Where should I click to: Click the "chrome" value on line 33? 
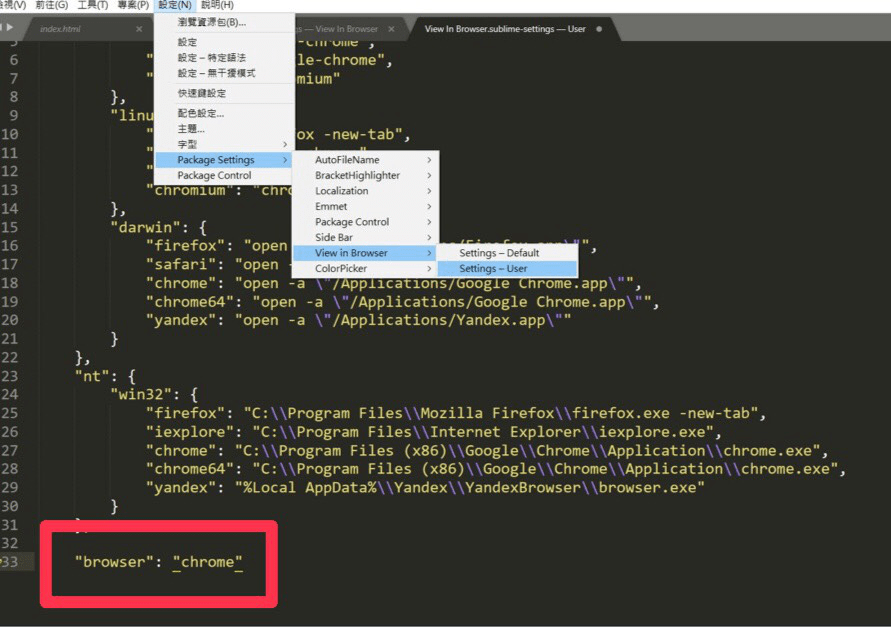pyautogui.click(x=207, y=562)
